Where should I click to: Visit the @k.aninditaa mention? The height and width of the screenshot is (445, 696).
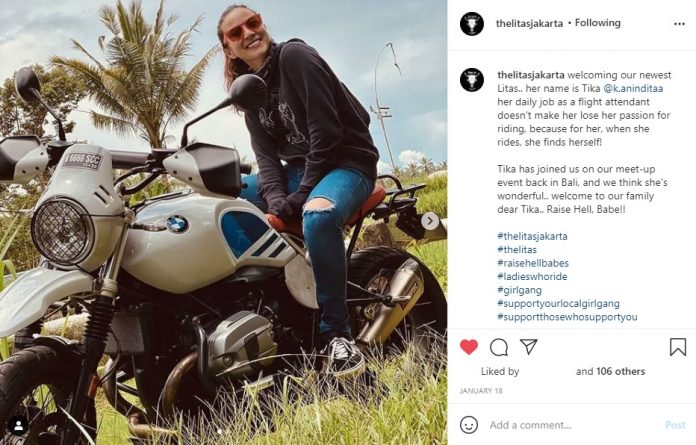[633, 88]
